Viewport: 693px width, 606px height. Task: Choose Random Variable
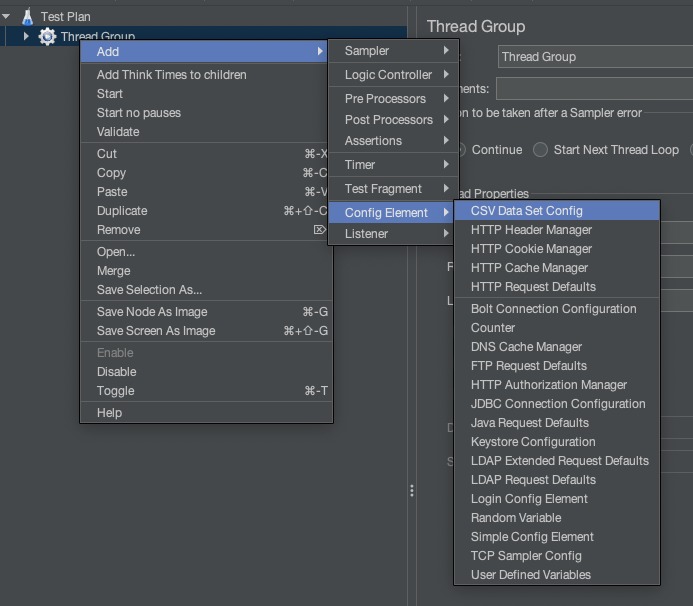point(557,518)
